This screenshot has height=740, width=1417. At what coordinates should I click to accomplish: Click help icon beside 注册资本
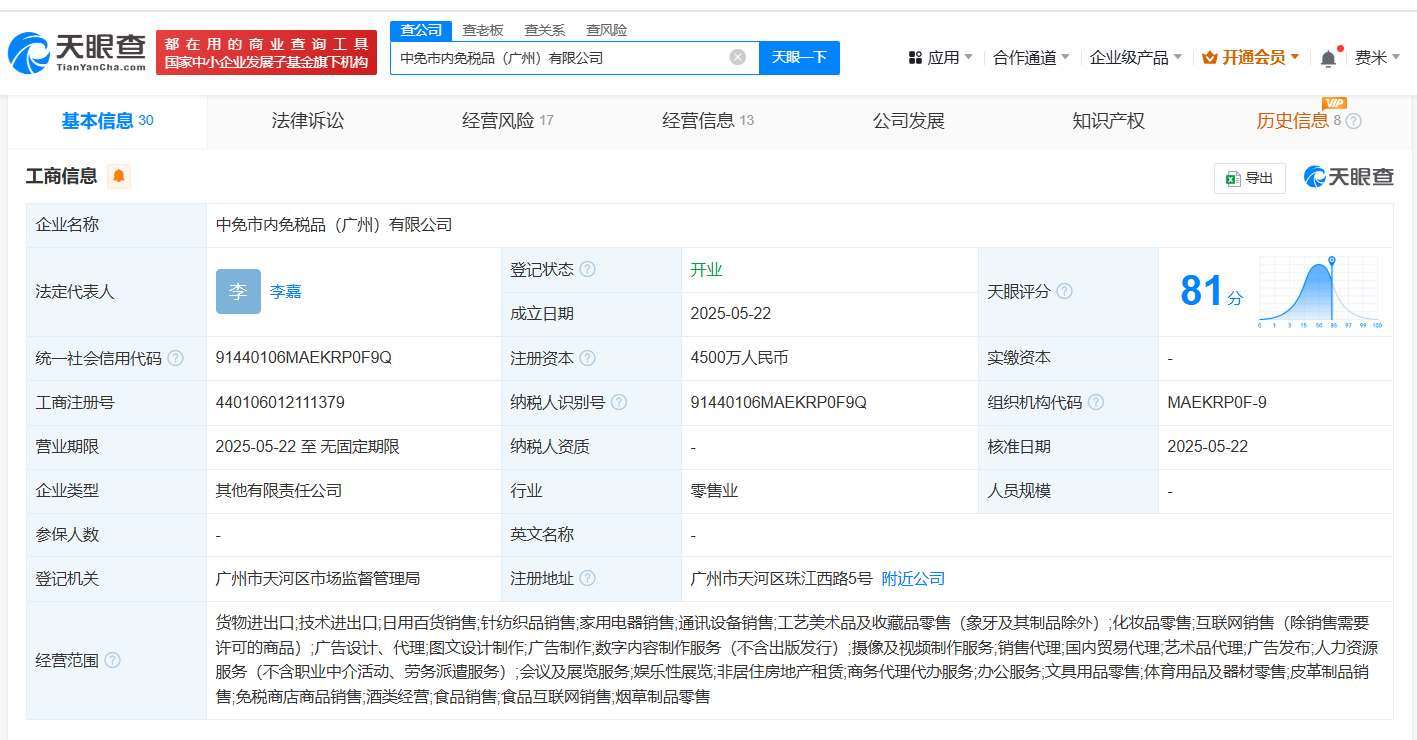[x=587, y=358]
